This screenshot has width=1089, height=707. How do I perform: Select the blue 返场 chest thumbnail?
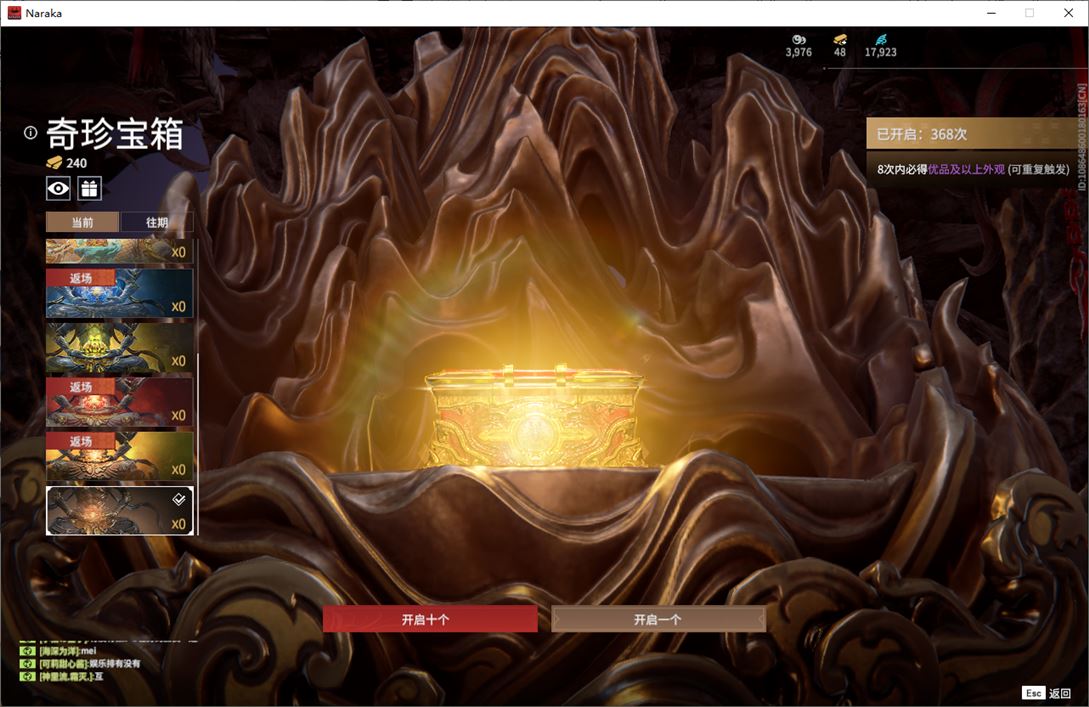[x=119, y=293]
